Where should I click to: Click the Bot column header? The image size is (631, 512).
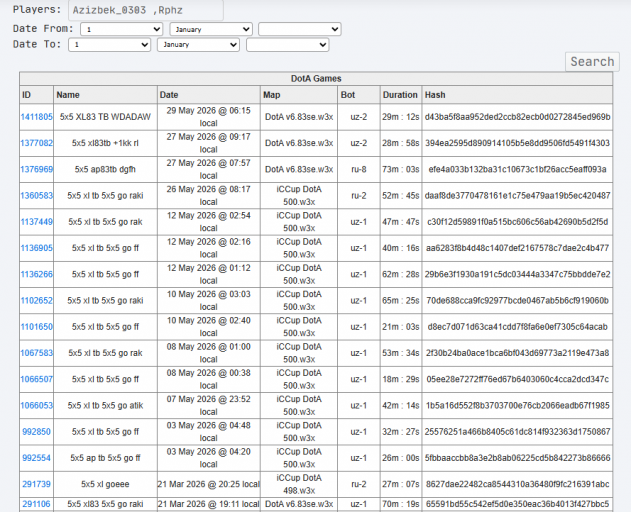(x=359, y=95)
